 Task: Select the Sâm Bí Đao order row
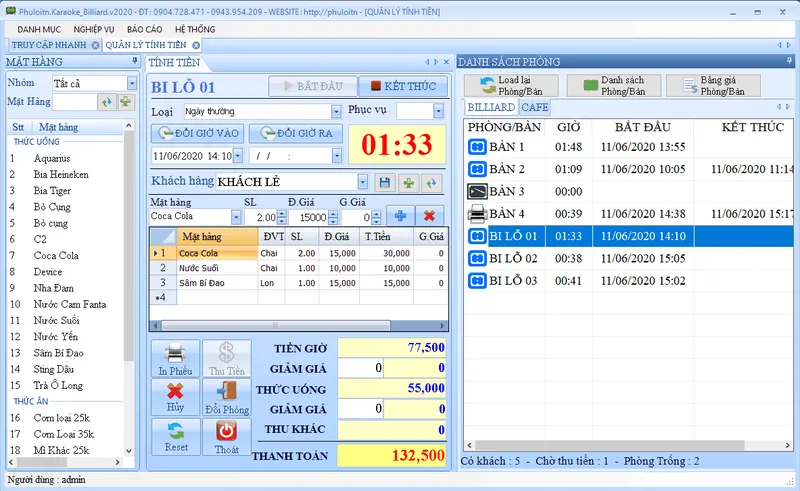click(x=299, y=283)
